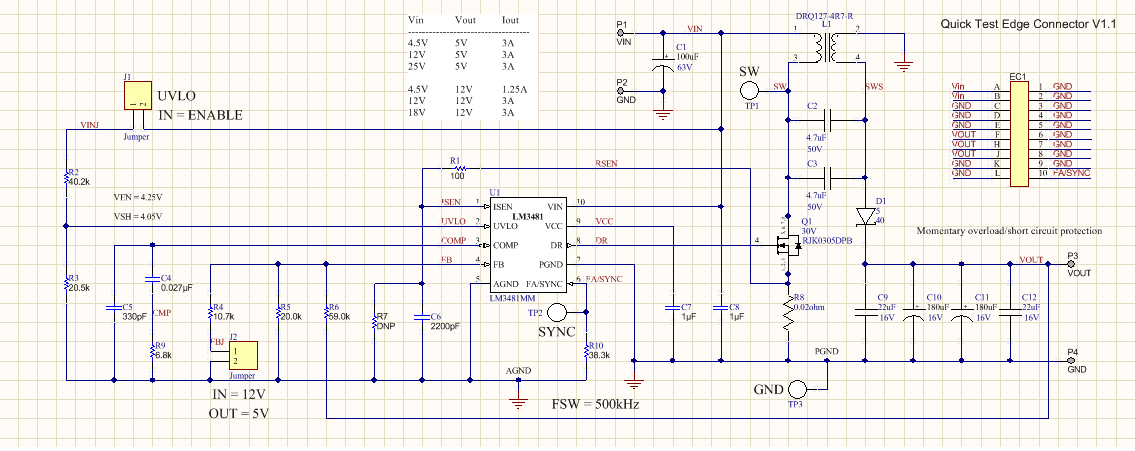Select capacitor C10 180uF symbol
The width and height of the screenshot is (1135, 451).
coord(914,313)
